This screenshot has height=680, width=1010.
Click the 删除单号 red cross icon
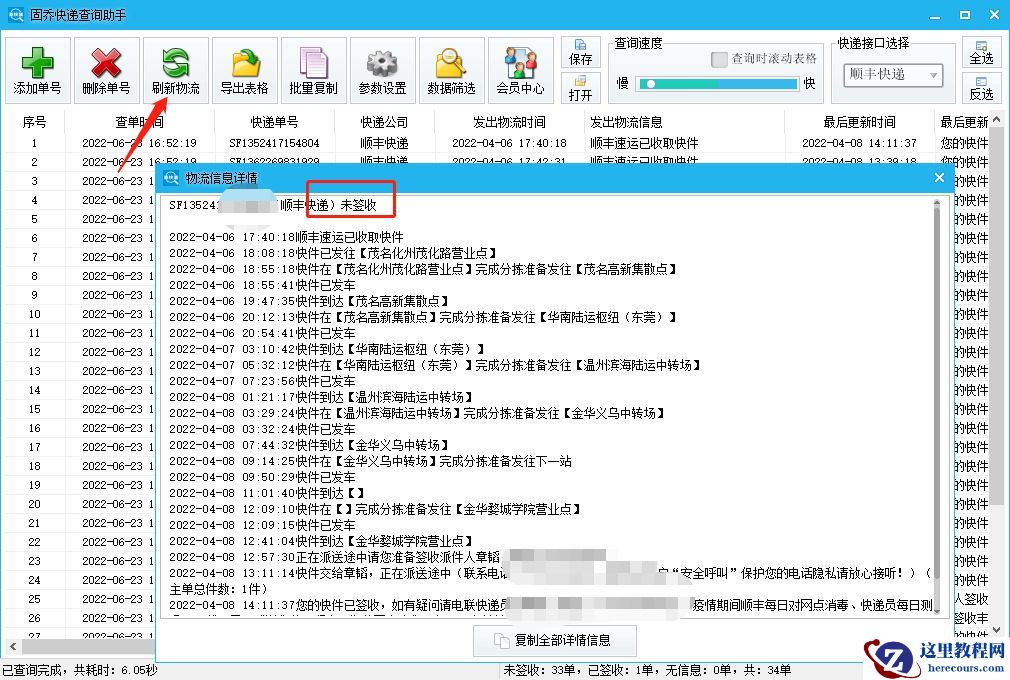106,63
